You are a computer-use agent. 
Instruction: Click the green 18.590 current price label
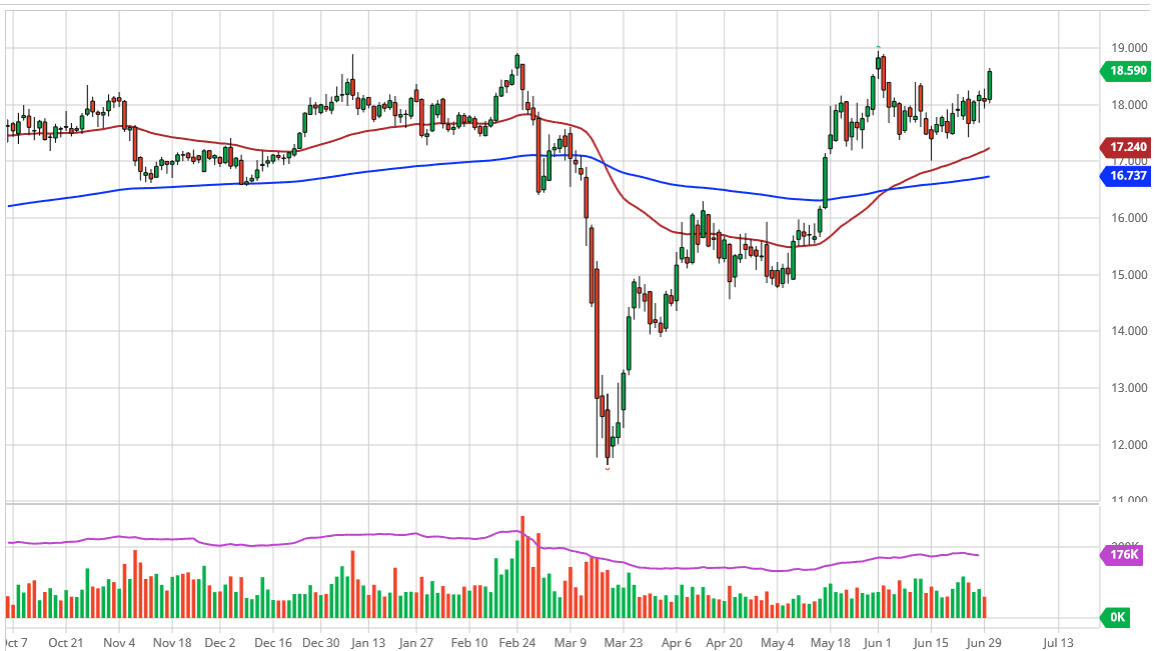[x=1124, y=71]
